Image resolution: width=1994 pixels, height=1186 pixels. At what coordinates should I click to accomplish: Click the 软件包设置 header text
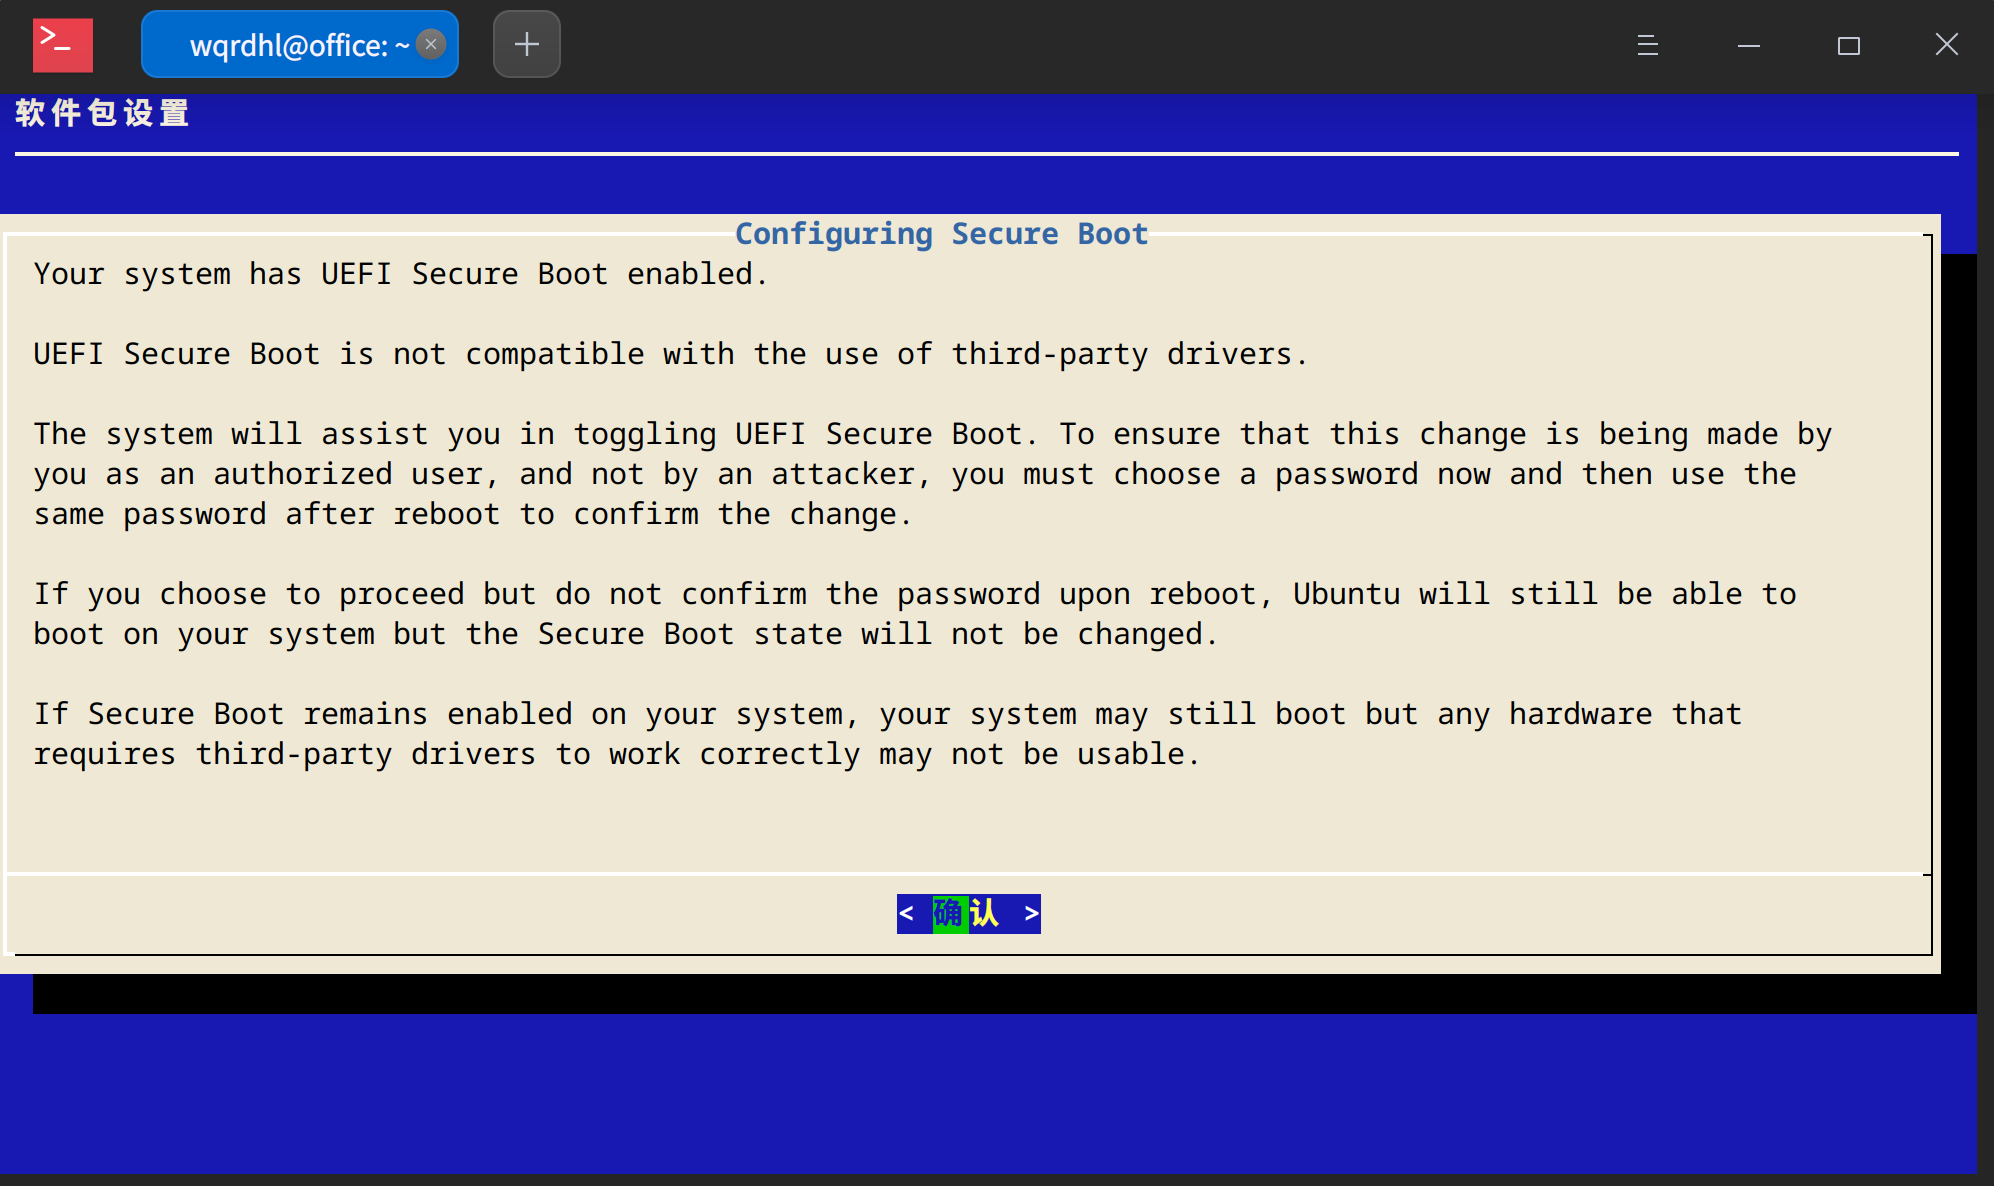click(x=102, y=113)
